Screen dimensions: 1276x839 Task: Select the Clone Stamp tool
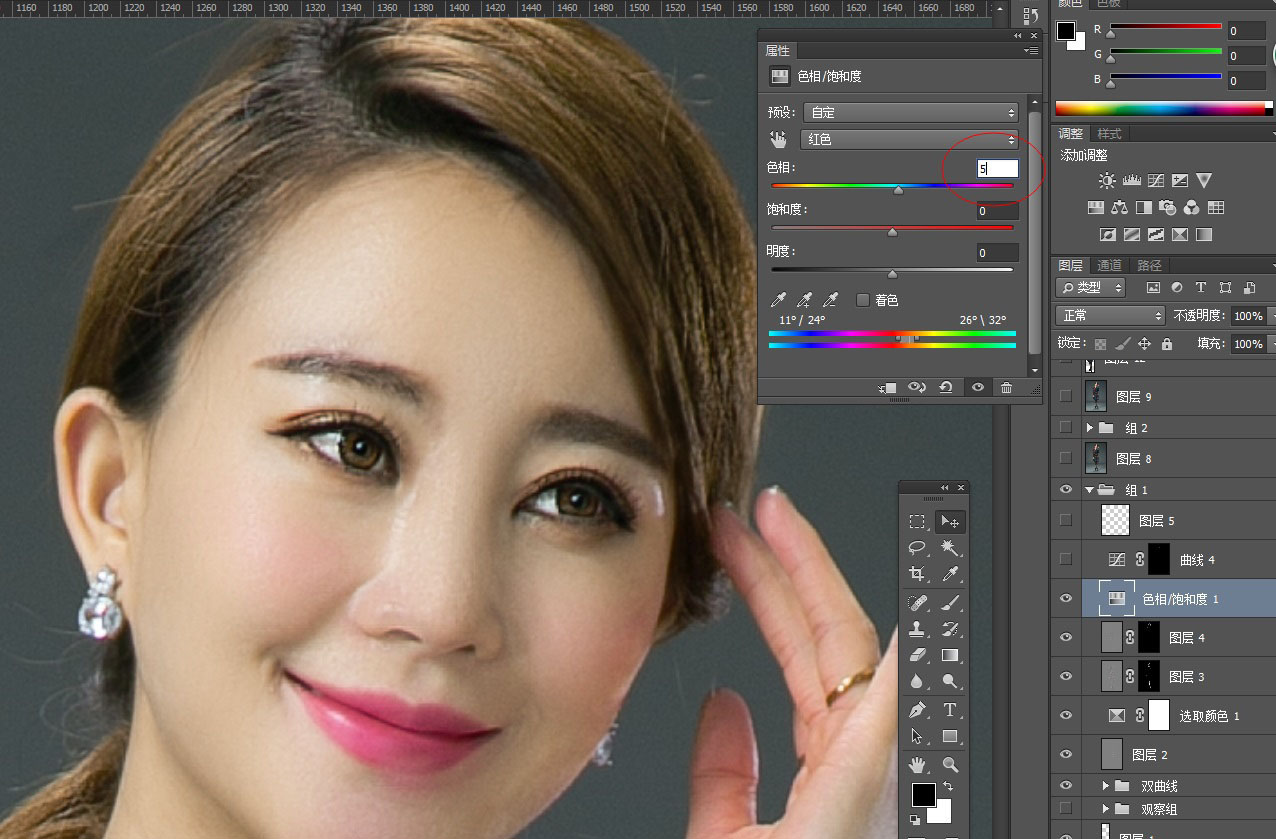pyautogui.click(x=917, y=629)
